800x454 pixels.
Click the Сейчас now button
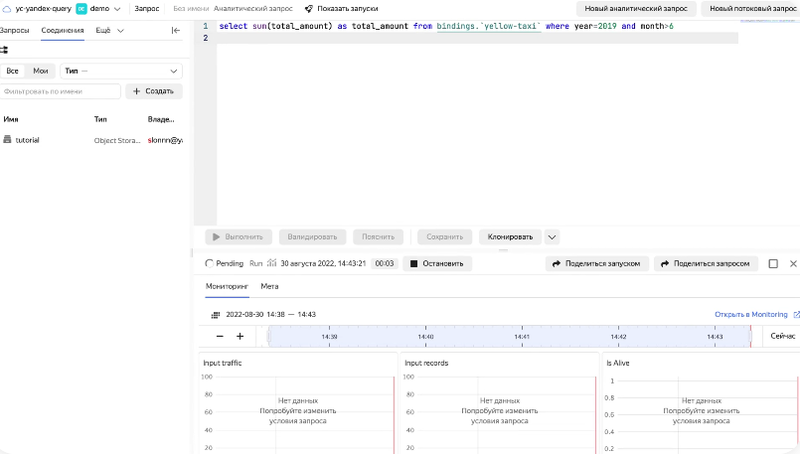pyautogui.click(x=783, y=336)
